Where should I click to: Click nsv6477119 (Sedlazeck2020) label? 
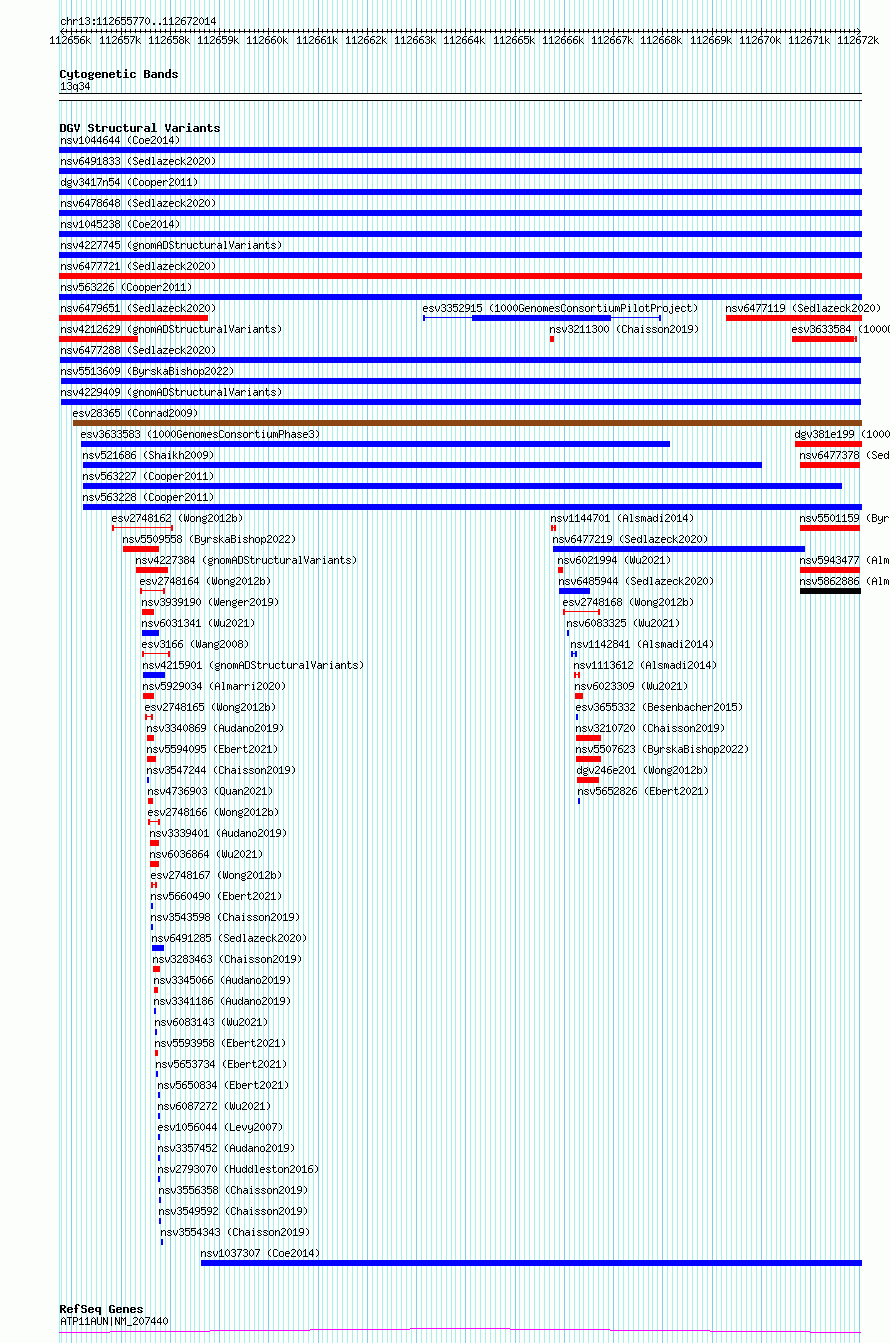(x=803, y=308)
